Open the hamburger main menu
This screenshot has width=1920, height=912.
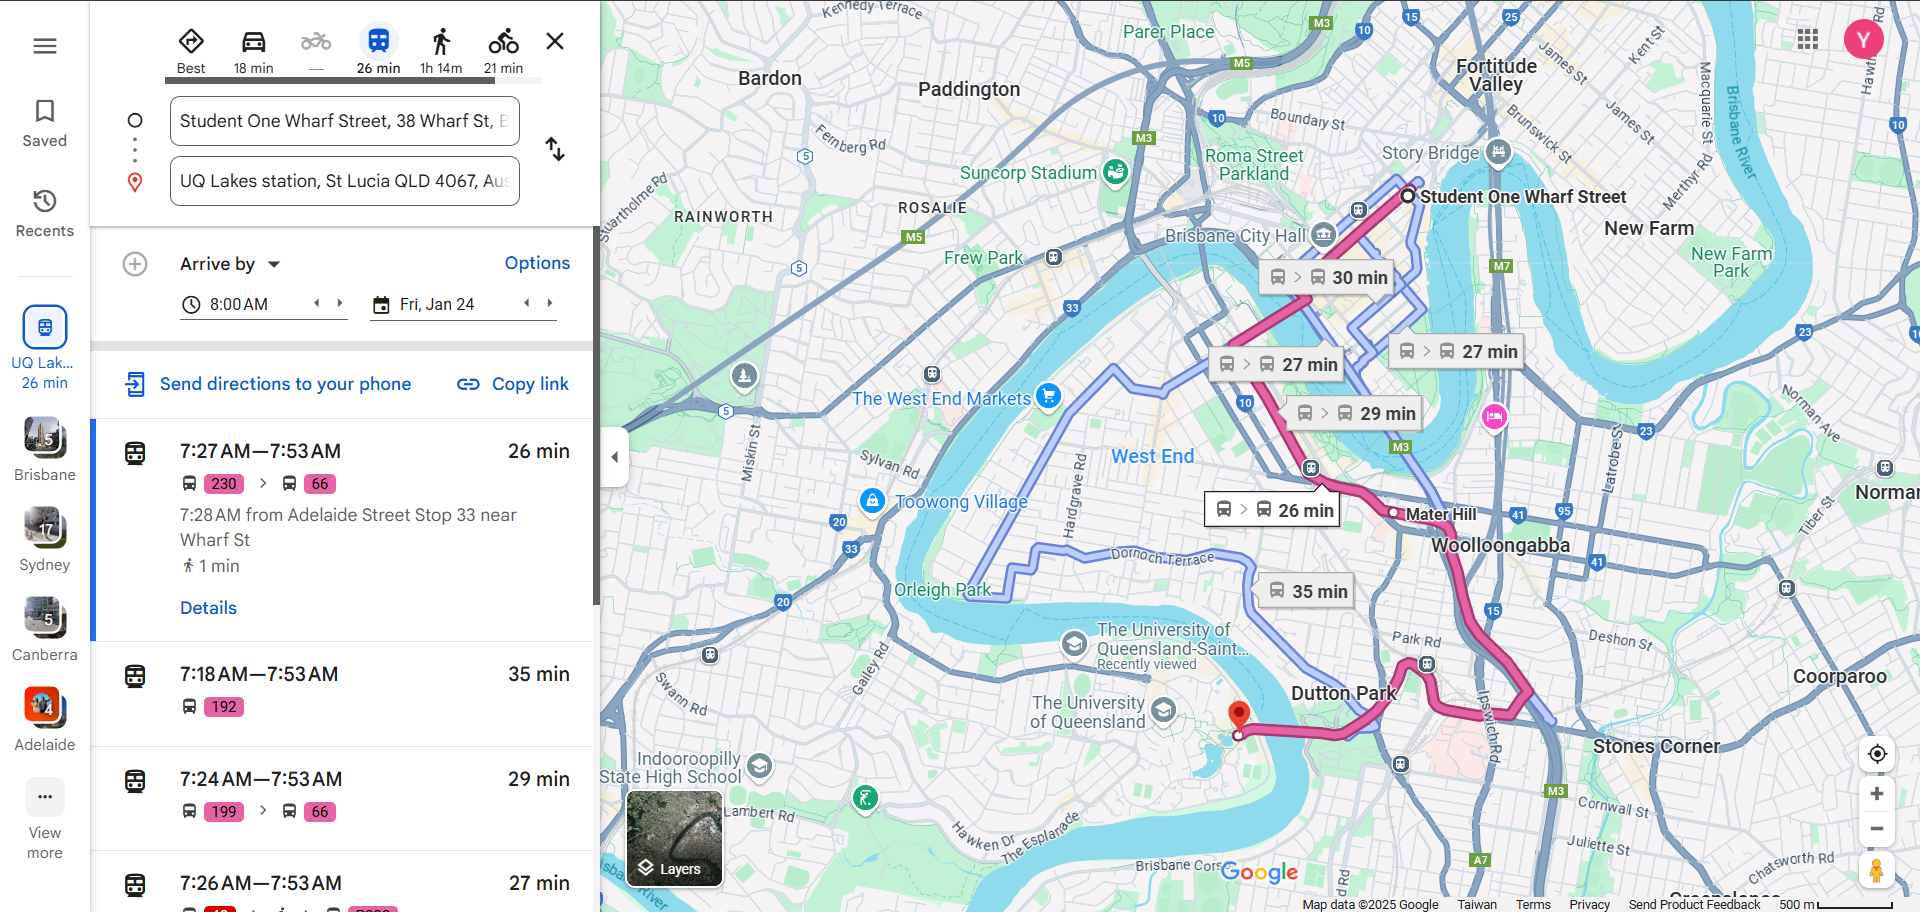pyautogui.click(x=45, y=46)
